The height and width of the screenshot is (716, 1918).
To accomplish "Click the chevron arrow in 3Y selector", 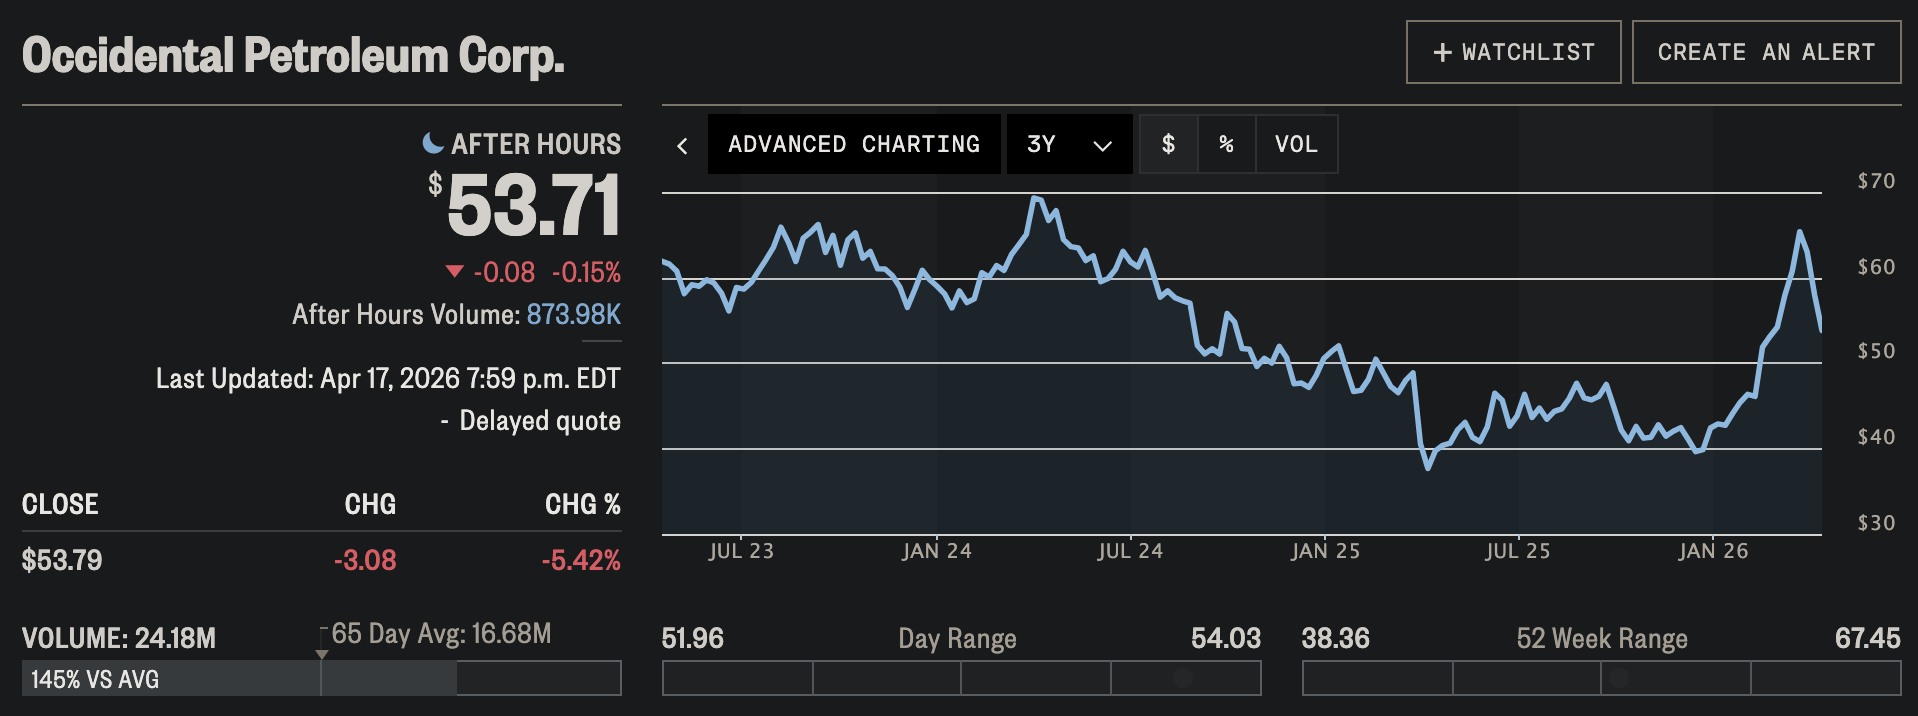I will pos(1102,146).
